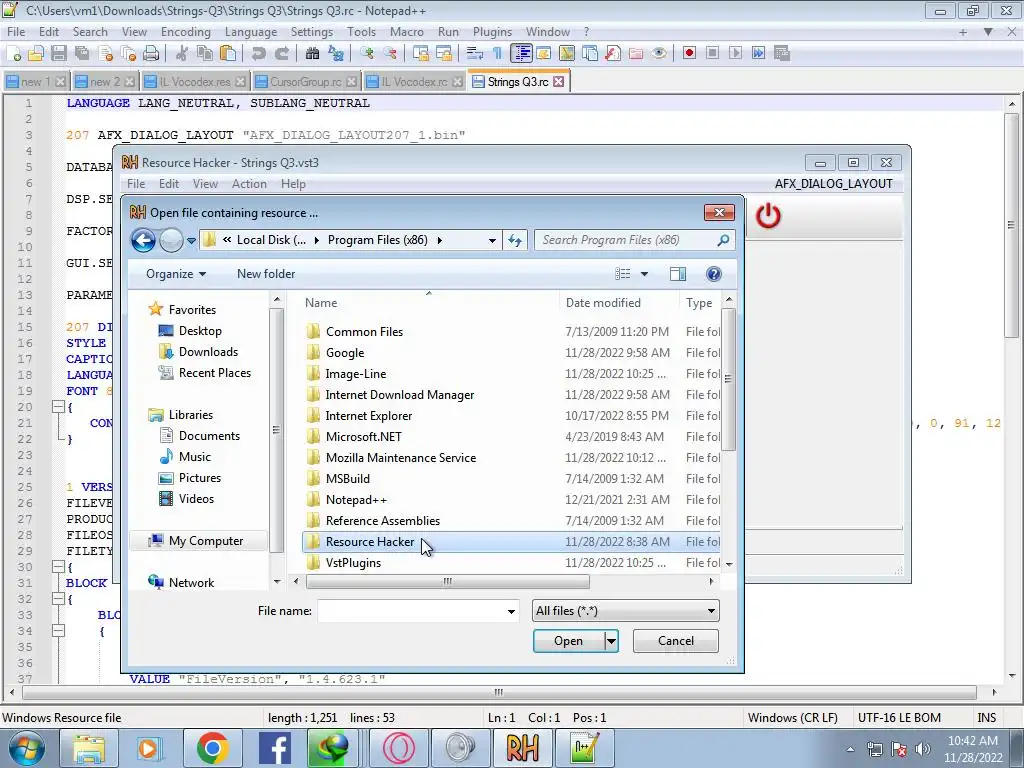1024x768 pixels.
Task: Select the Notepad++ folder in file list
Action: point(356,500)
